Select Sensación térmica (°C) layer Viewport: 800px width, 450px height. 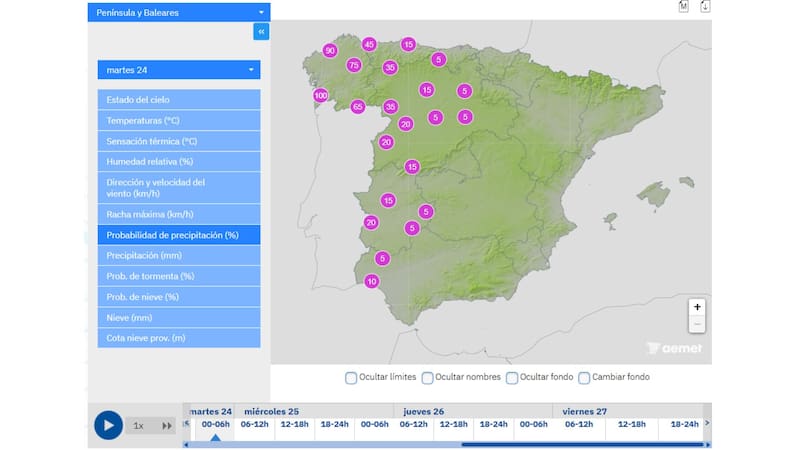(179, 141)
